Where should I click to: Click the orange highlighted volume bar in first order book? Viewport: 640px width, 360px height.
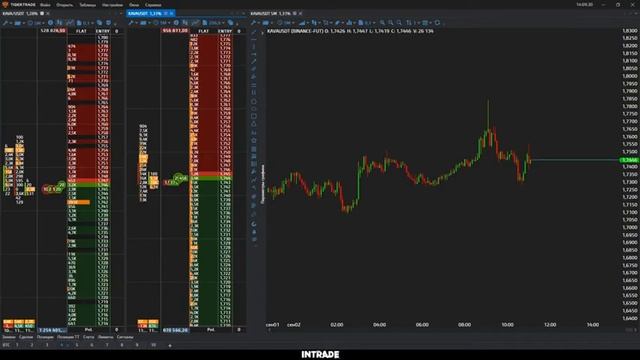[78, 202]
